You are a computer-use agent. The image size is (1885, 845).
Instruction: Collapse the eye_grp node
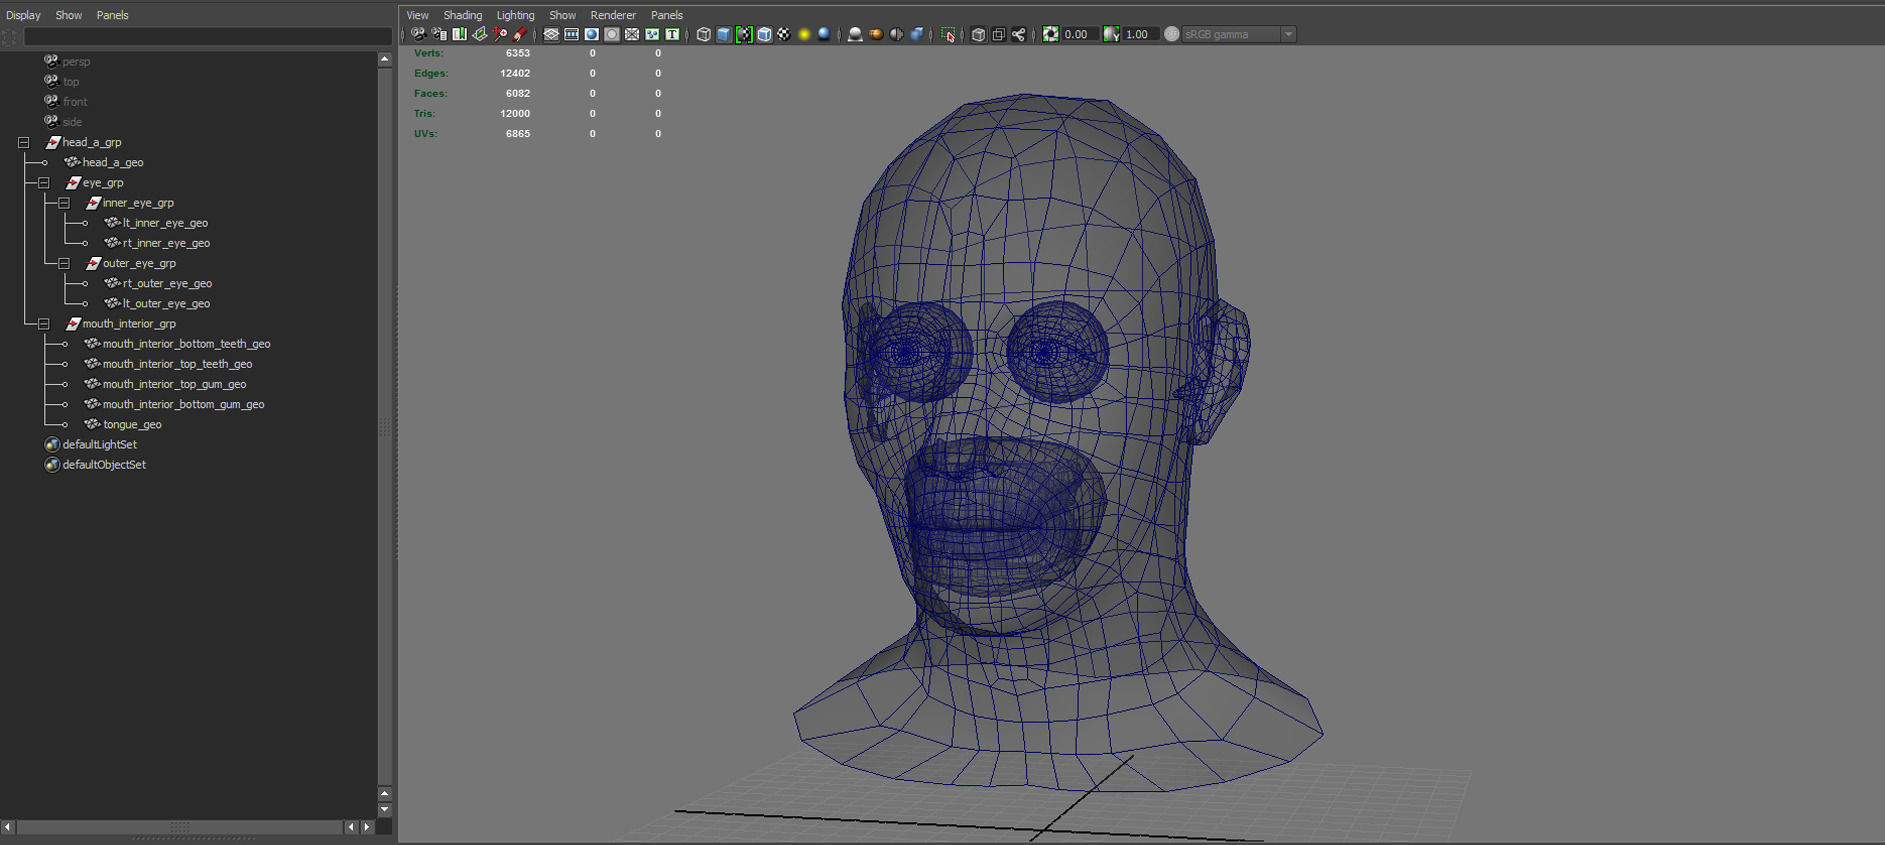[x=44, y=183]
